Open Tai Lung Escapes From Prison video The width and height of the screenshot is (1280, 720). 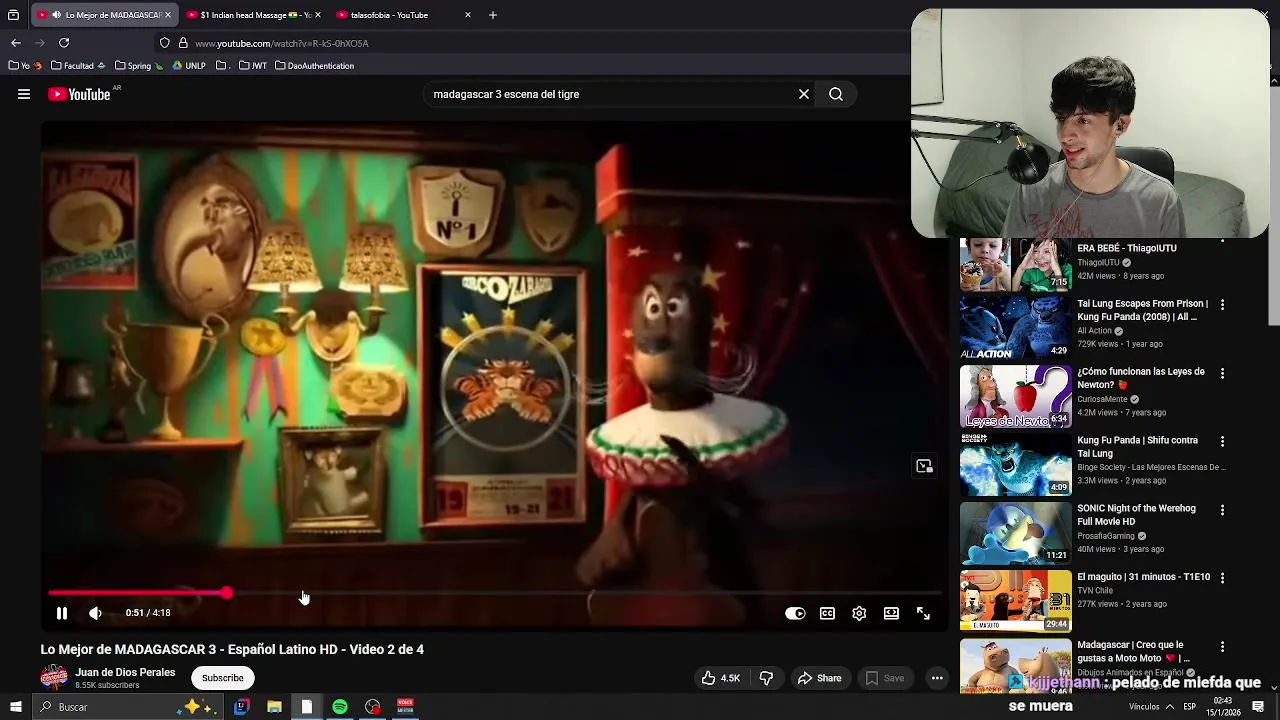pos(1015,328)
